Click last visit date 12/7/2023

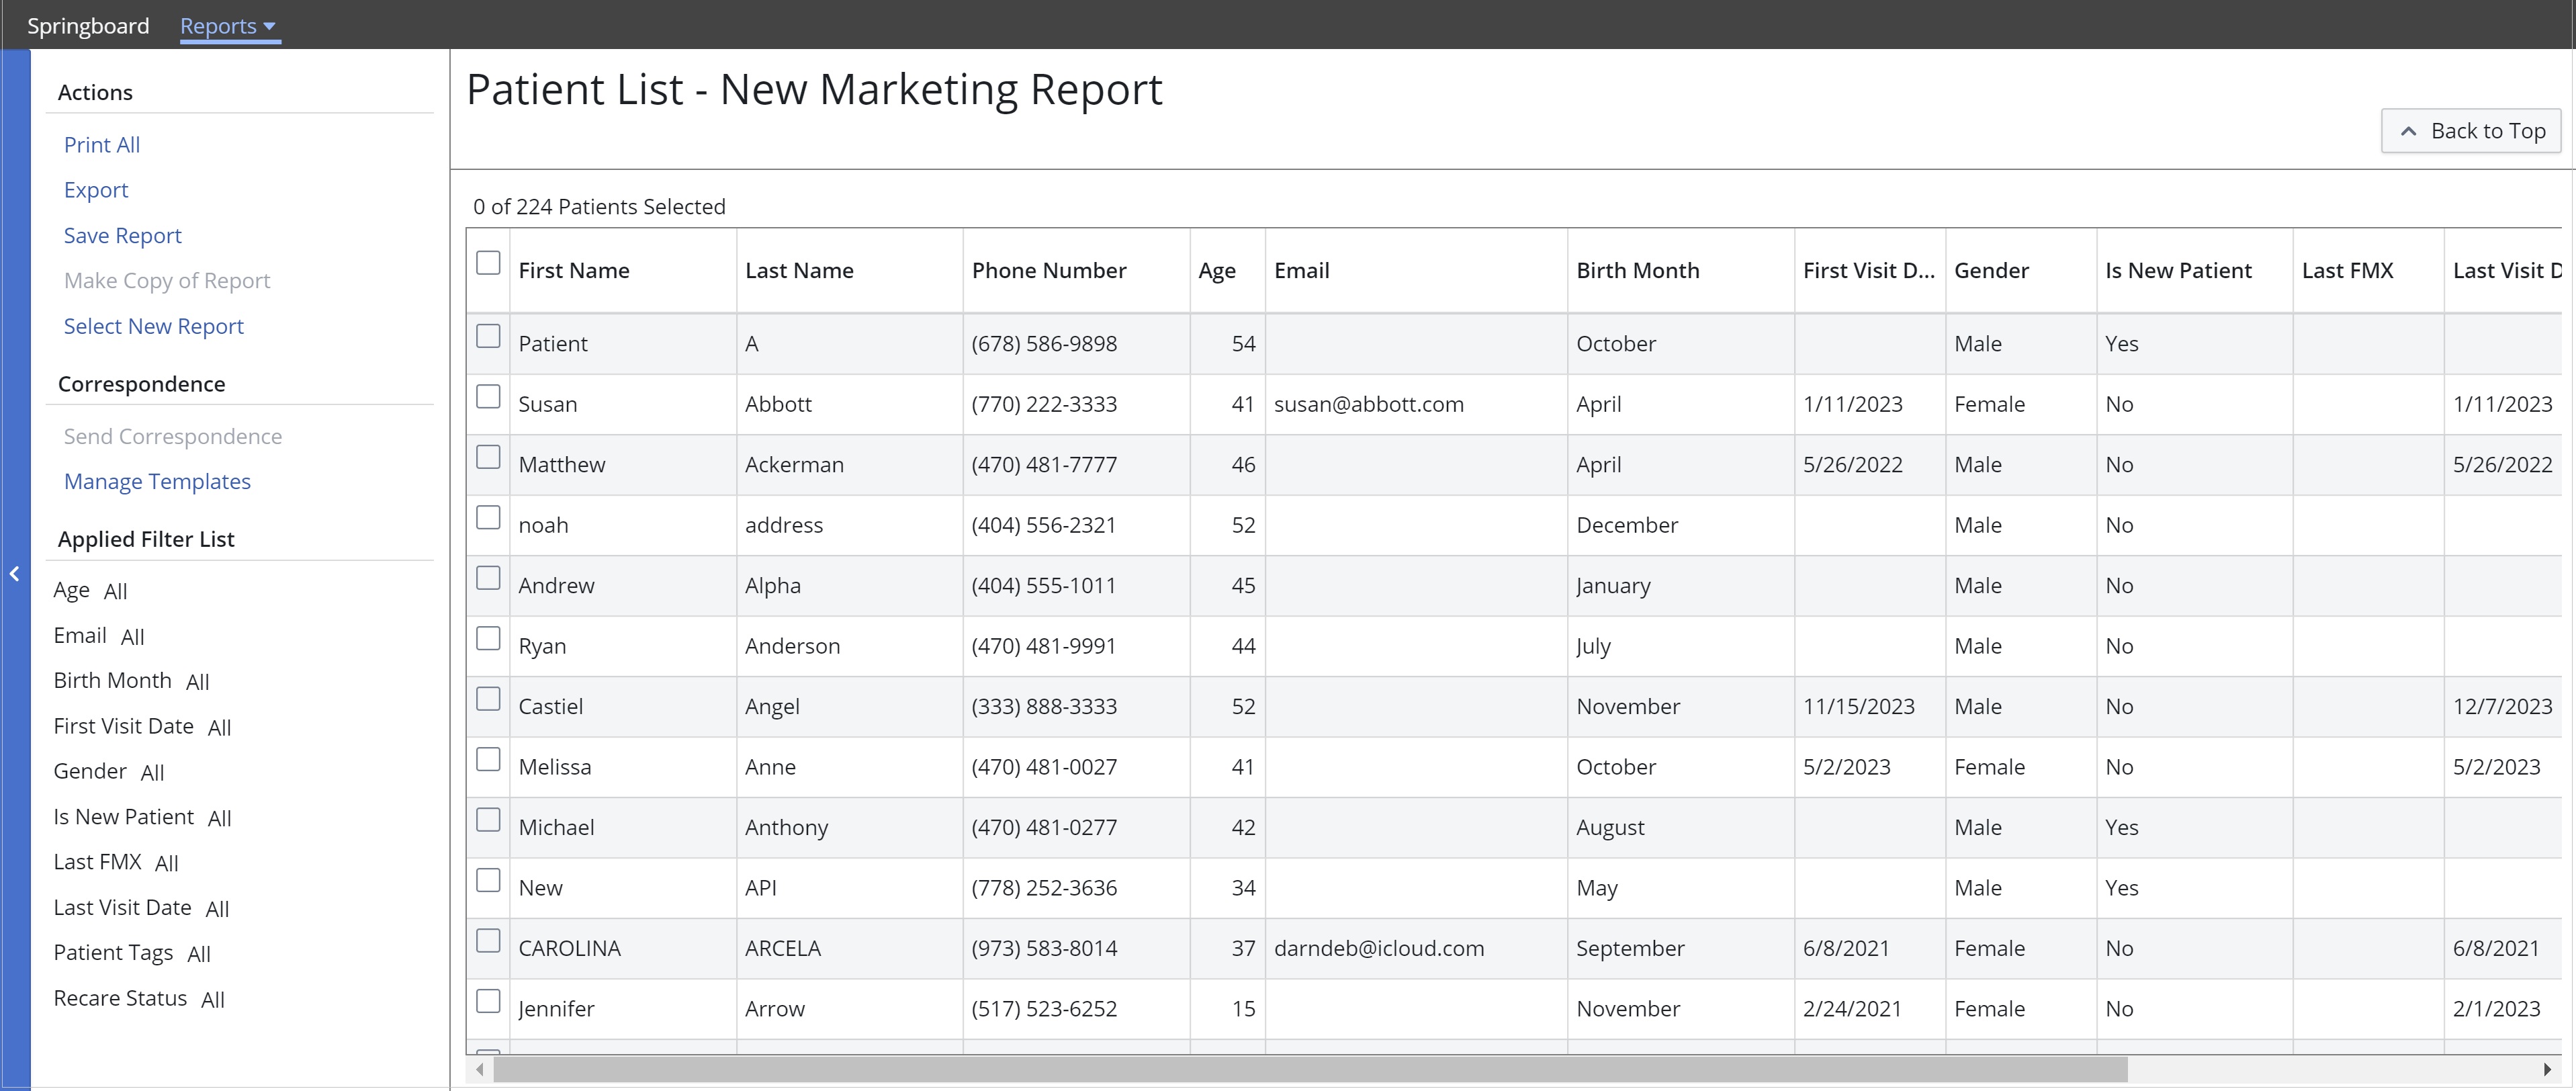tap(2502, 706)
